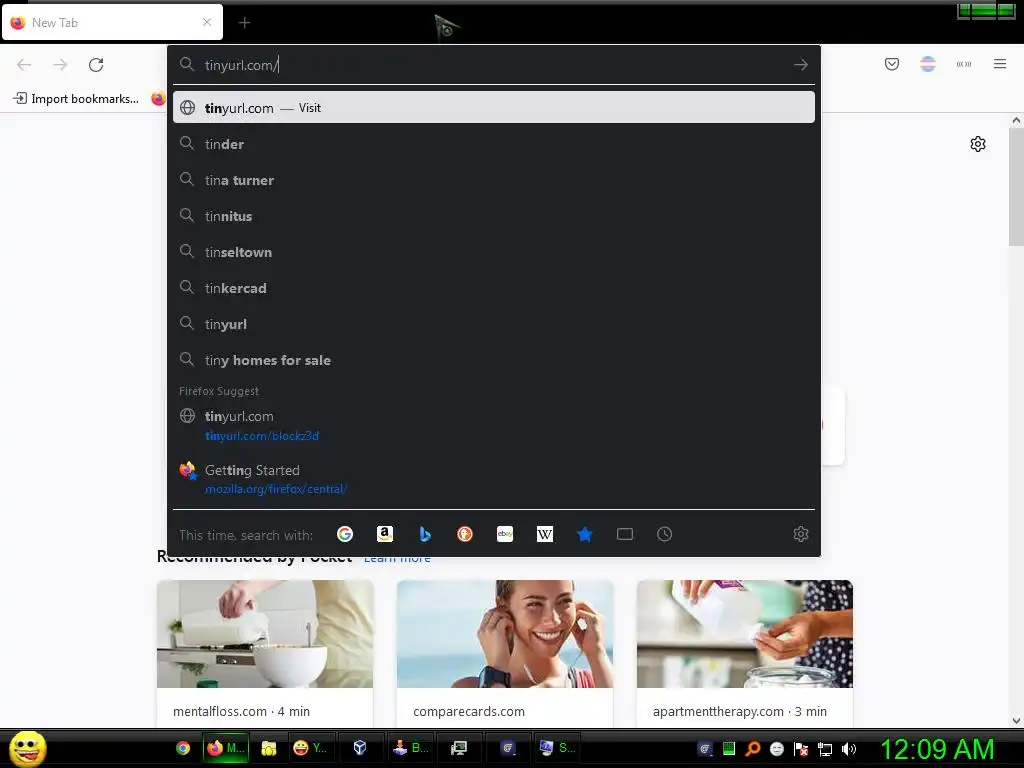Open a new tab with plus button
The width and height of the screenshot is (1024, 768).
click(x=244, y=23)
